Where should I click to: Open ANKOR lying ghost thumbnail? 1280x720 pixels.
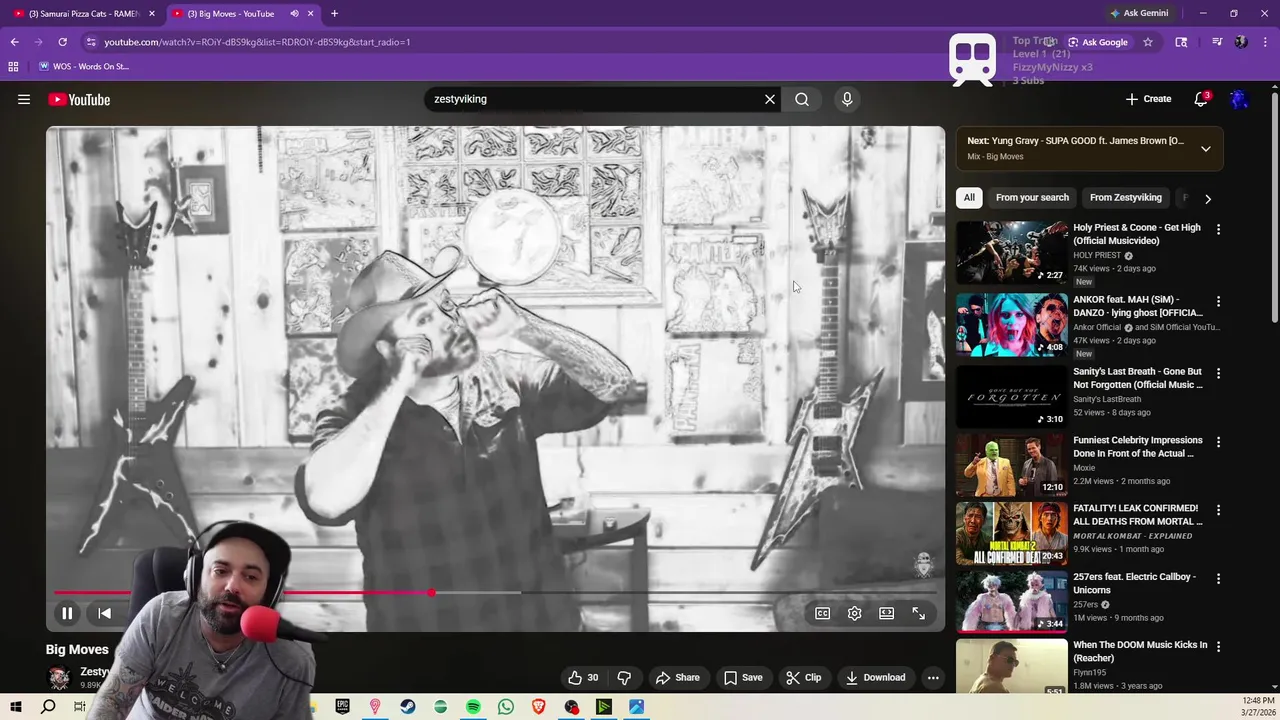pyautogui.click(x=1012, y=325)
